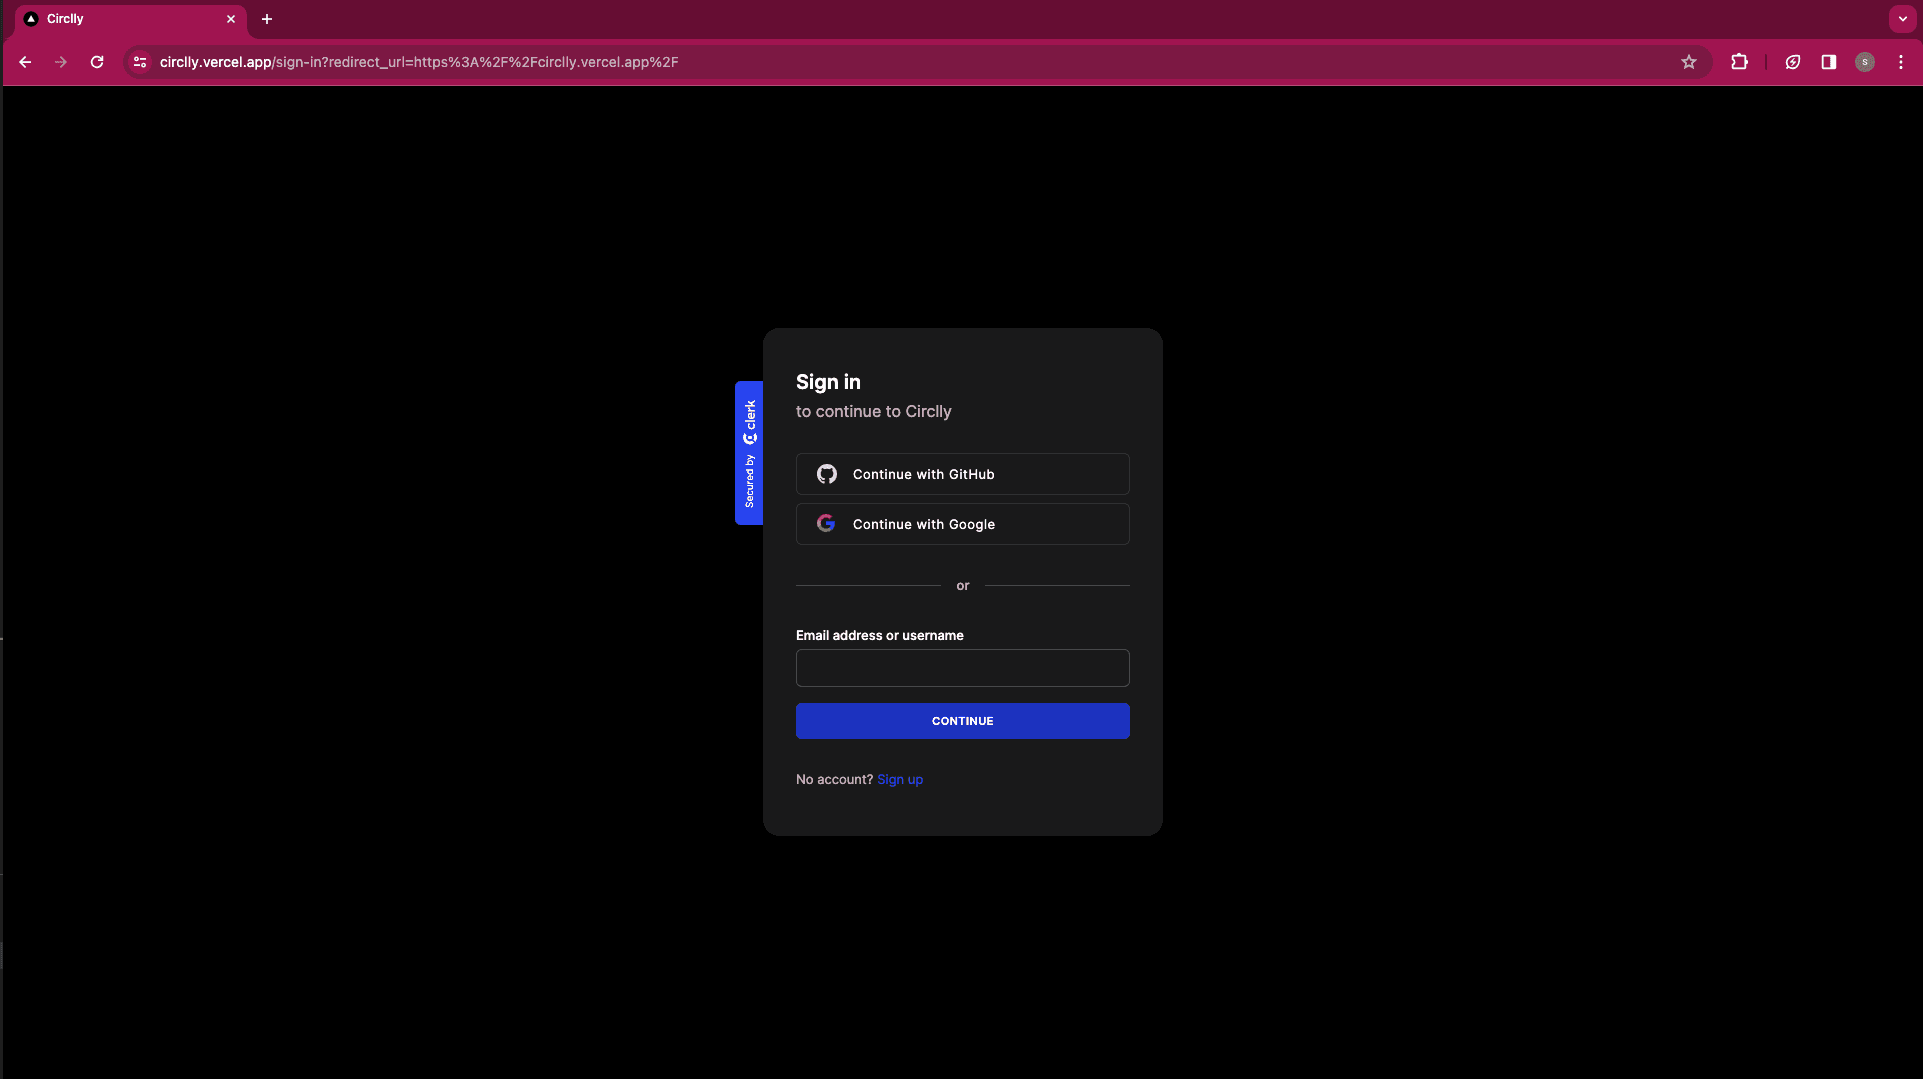Click the GitHub logo icon
This screenshot has height=1079, width=1923.
(x=826, y=474)
